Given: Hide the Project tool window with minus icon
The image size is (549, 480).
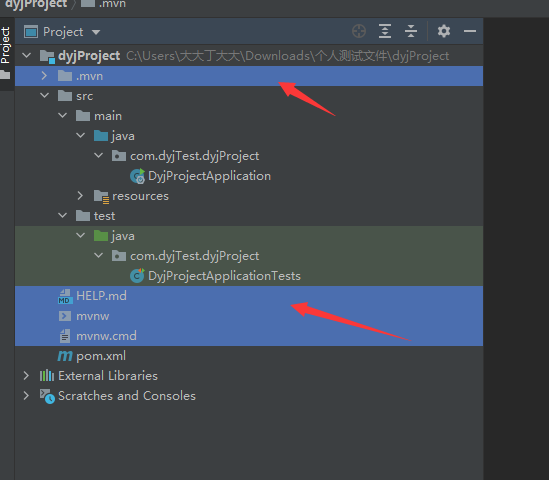Looking at the screenshot, I should click(x=470, y=32).
